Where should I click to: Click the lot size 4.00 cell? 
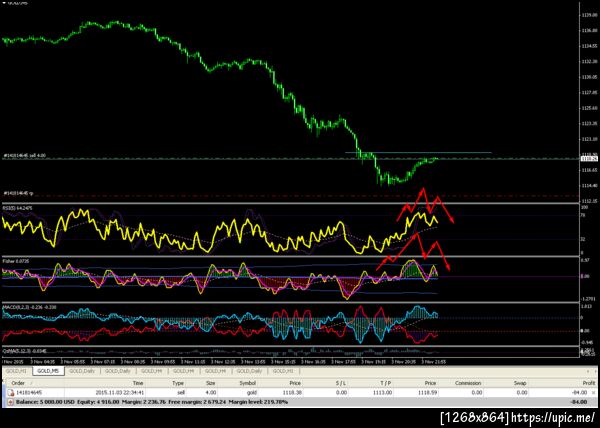(210, 392)
